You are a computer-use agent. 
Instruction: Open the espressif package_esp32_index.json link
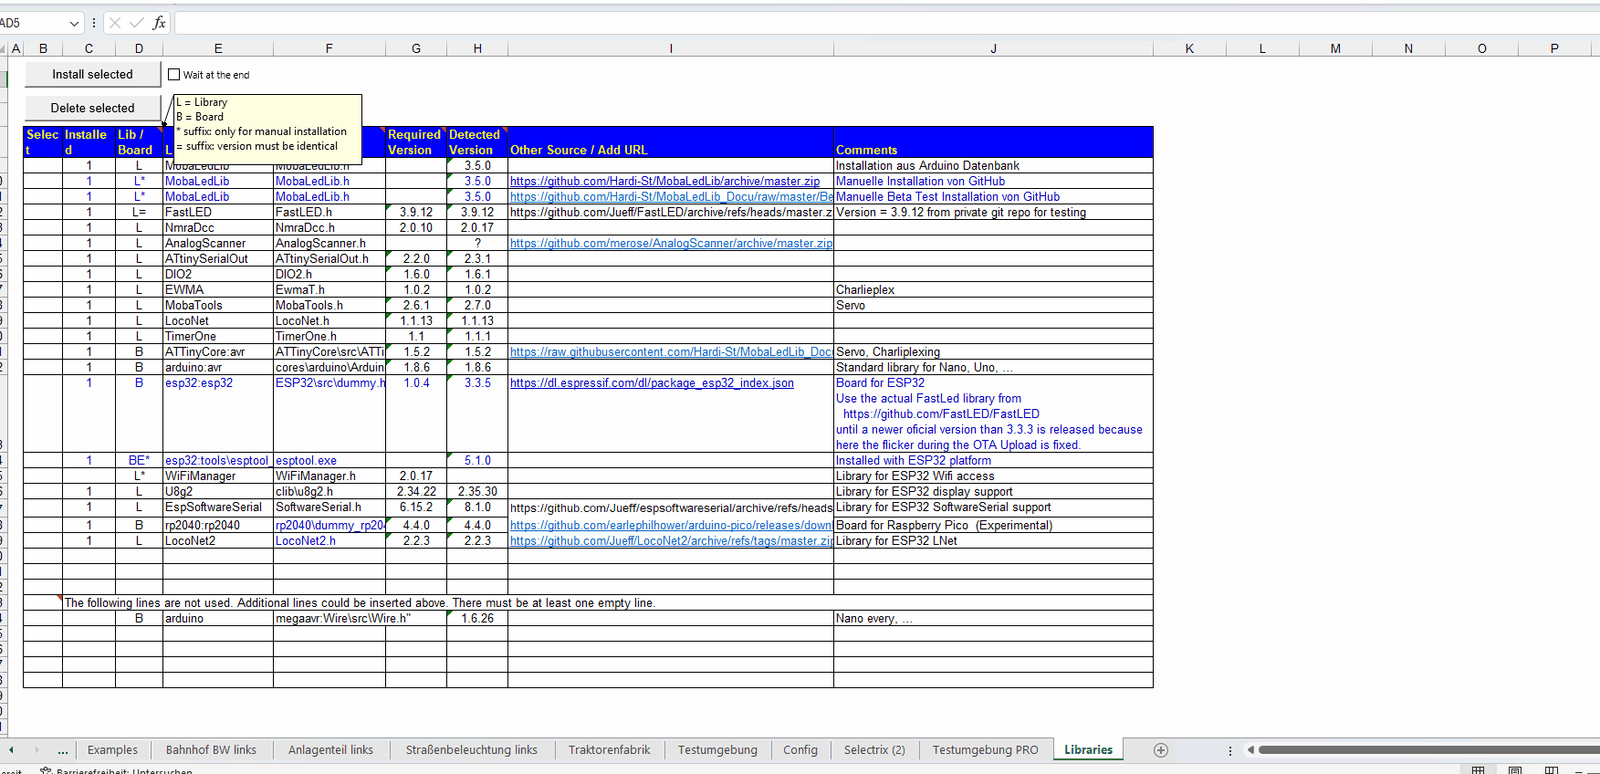(x=652, y=383)
